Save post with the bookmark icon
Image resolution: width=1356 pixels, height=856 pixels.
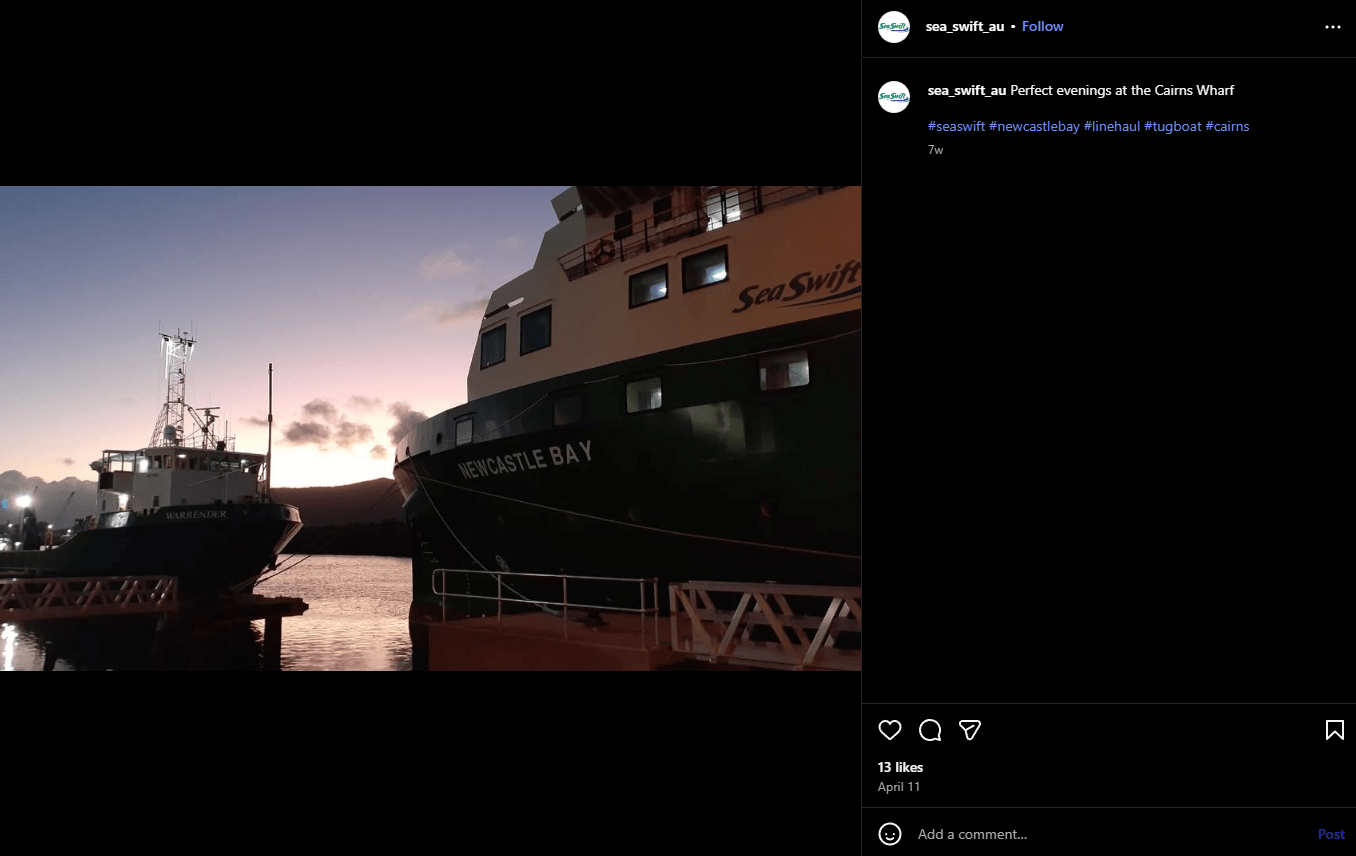click(x=1334, y=730)
